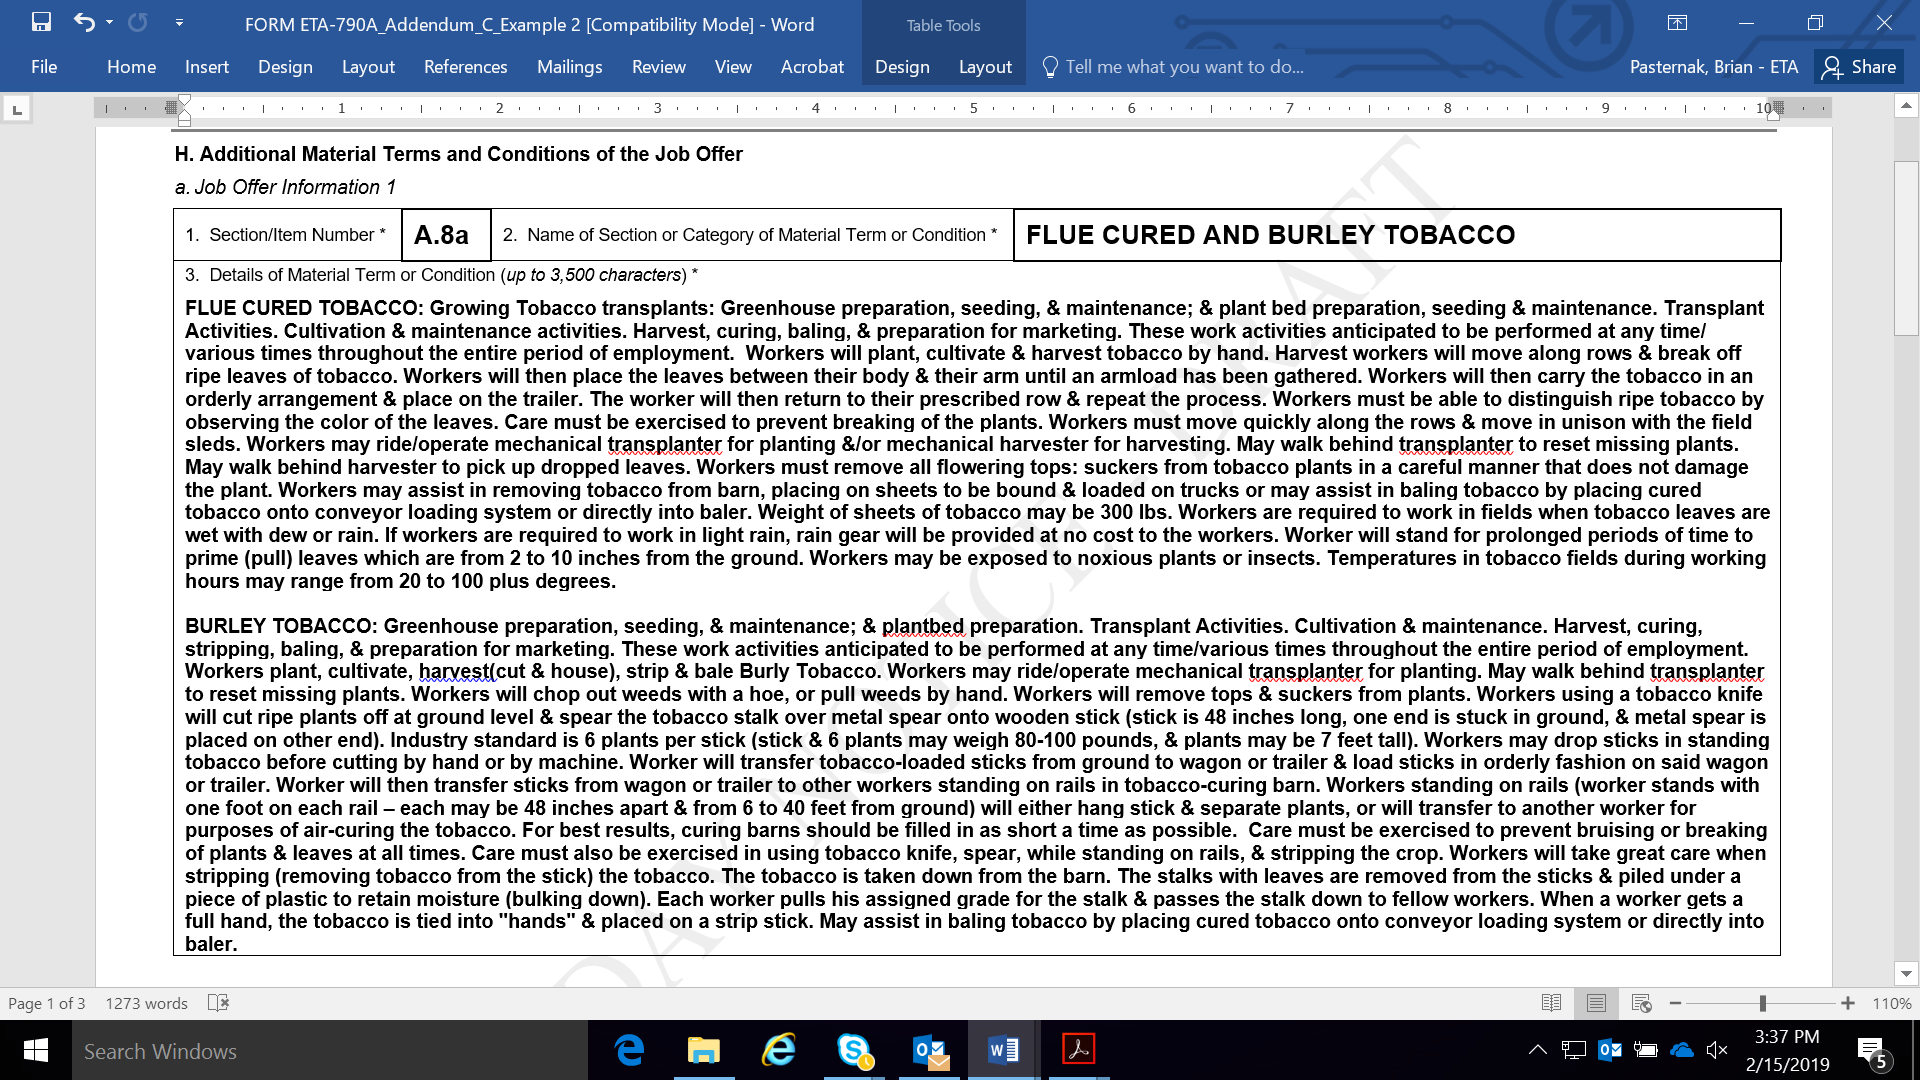Click the Share button
Viewport: 1920px width, 1080px height.
point(1859,67)
